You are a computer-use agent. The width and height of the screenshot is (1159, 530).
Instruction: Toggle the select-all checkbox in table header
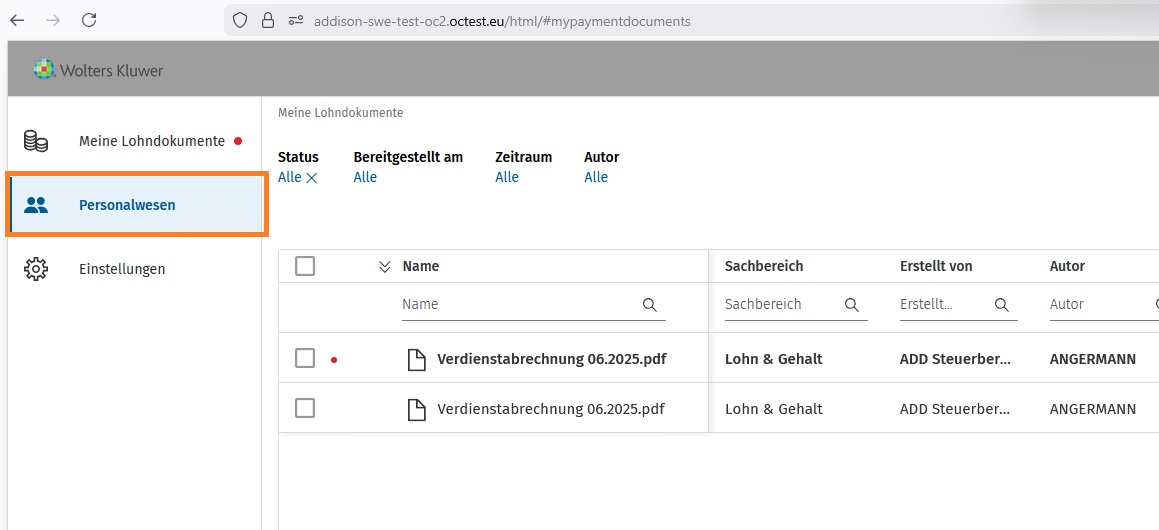305,266
